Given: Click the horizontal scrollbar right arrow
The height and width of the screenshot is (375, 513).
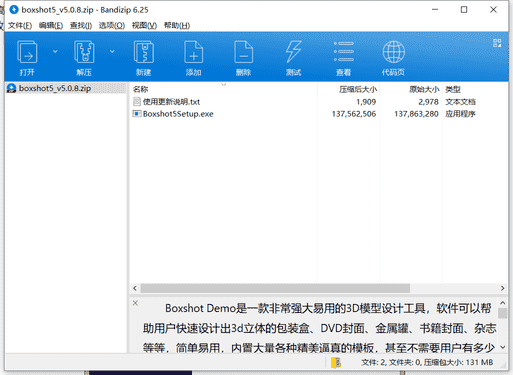Looking at the screenshot, I should click(x=503, y=288).
